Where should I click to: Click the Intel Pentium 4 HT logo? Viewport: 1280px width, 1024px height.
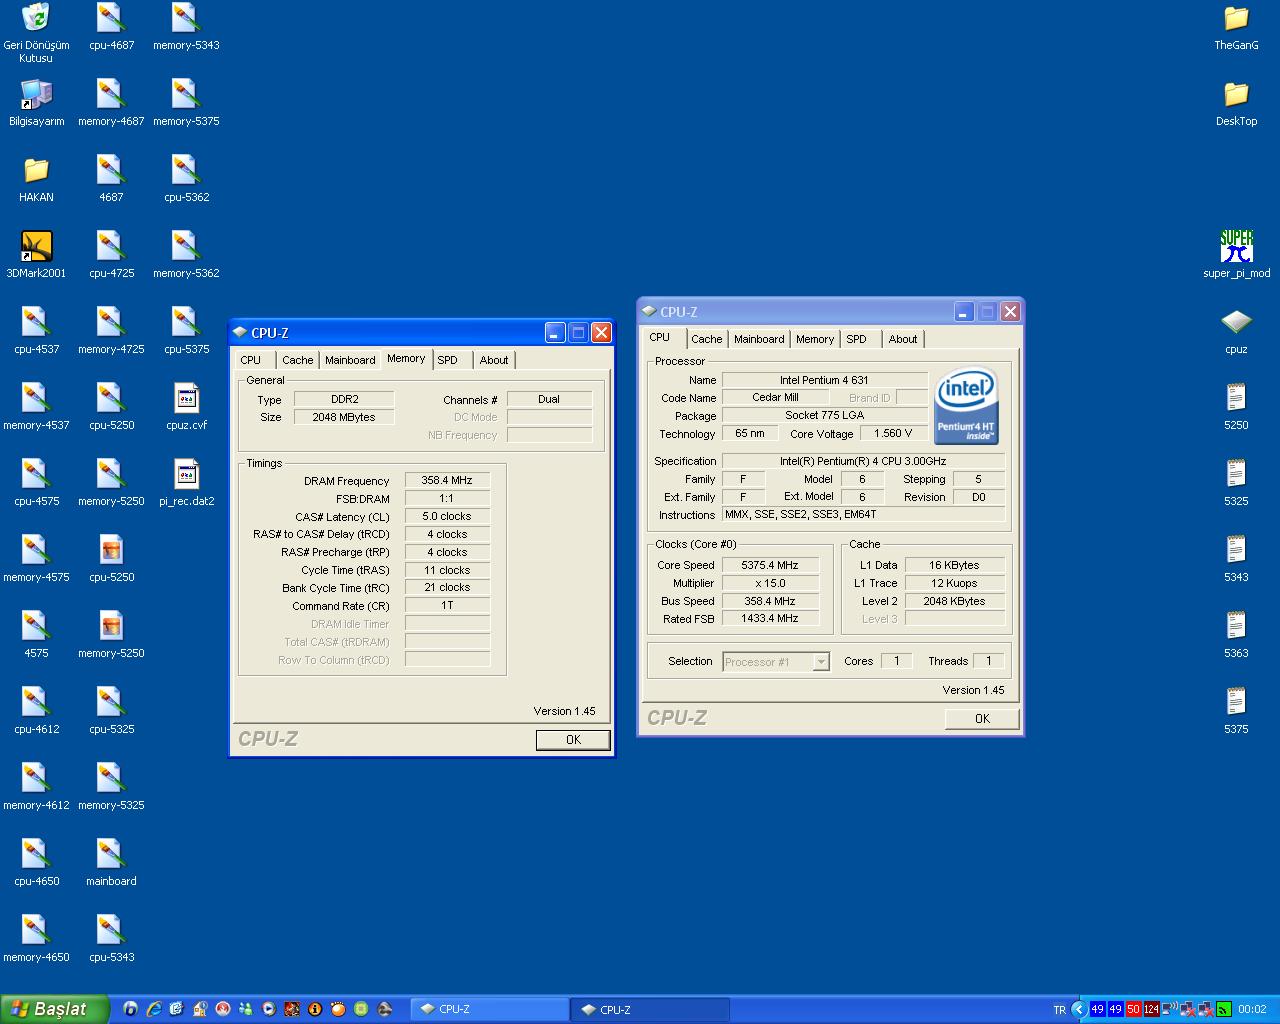(x=965, y=406)
